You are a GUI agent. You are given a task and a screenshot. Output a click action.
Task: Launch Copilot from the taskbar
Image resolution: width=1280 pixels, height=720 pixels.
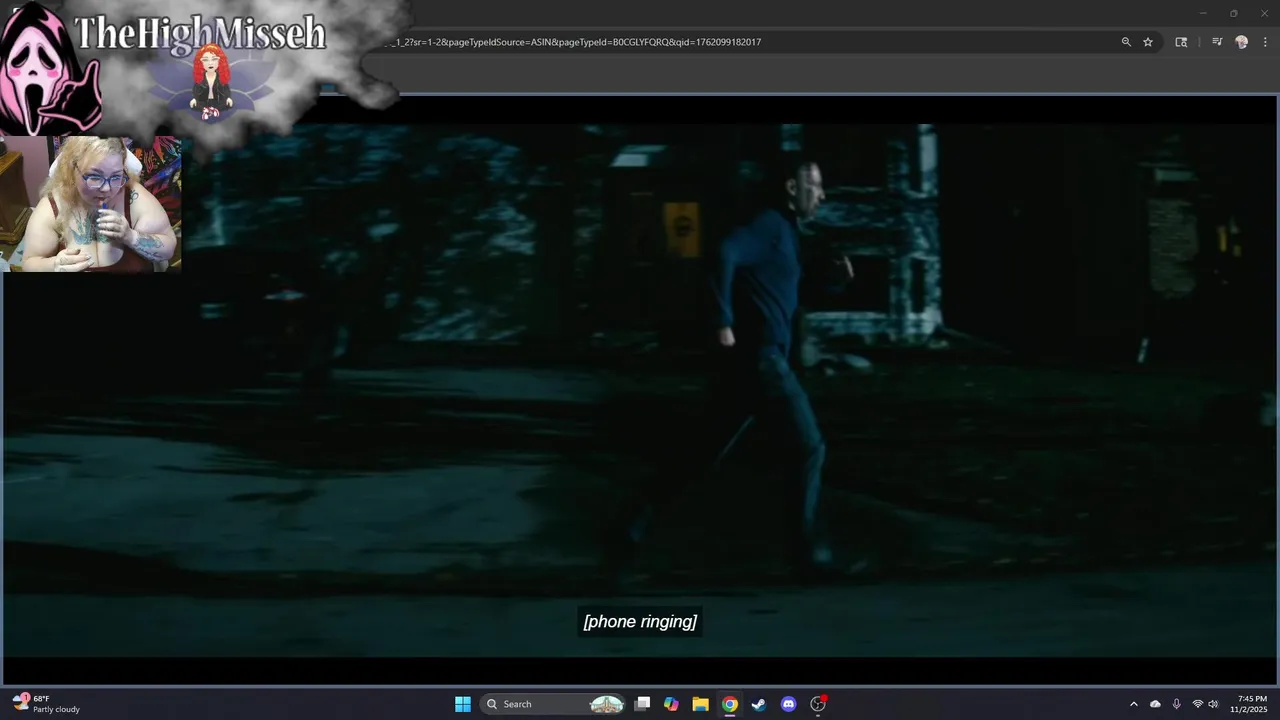[671, 704]
